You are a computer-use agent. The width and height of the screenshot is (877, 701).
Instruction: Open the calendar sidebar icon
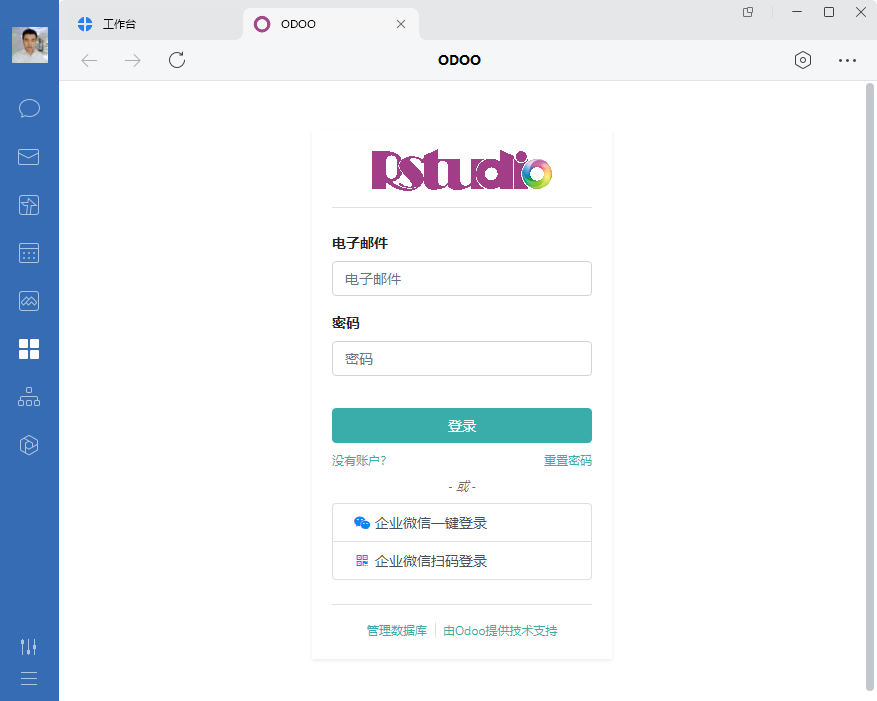click(29, 253)
